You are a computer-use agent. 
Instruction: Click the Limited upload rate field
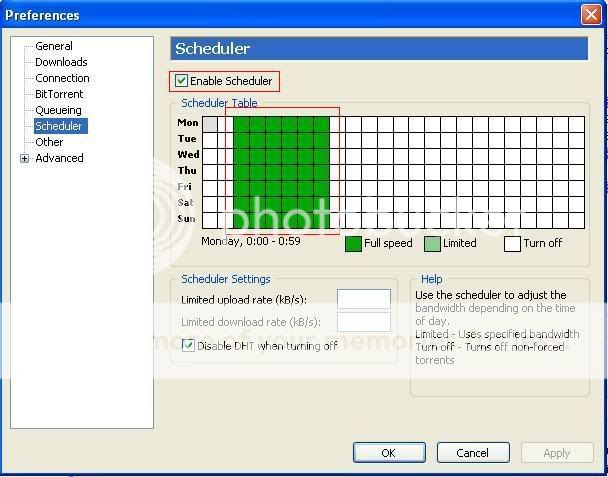(364, 299)
